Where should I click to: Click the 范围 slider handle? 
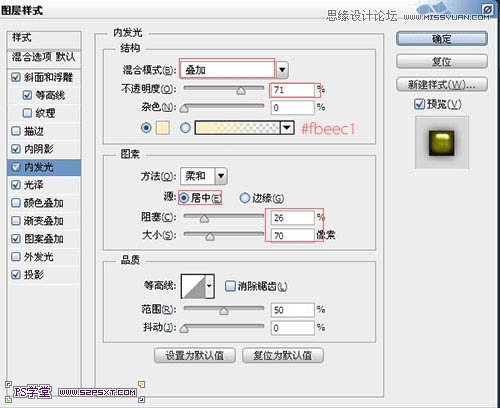(224, 311)
